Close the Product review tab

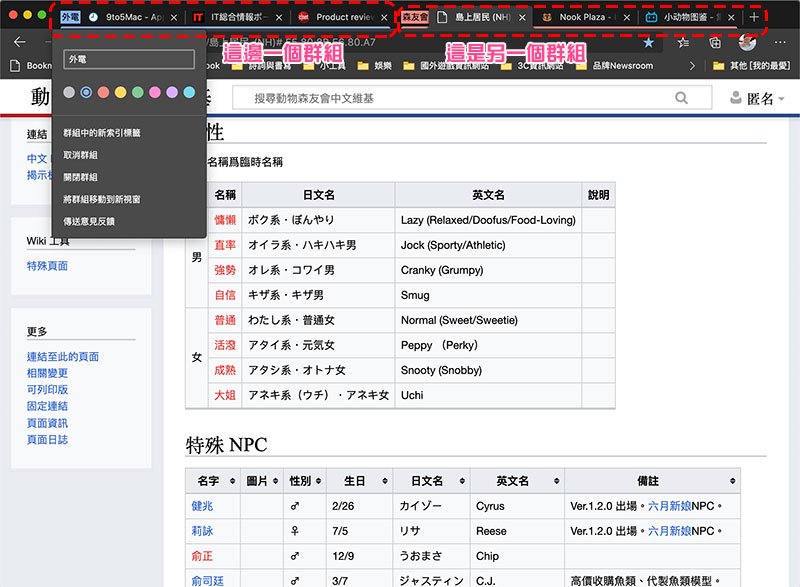pyautogui.click(x=380, y=18)
